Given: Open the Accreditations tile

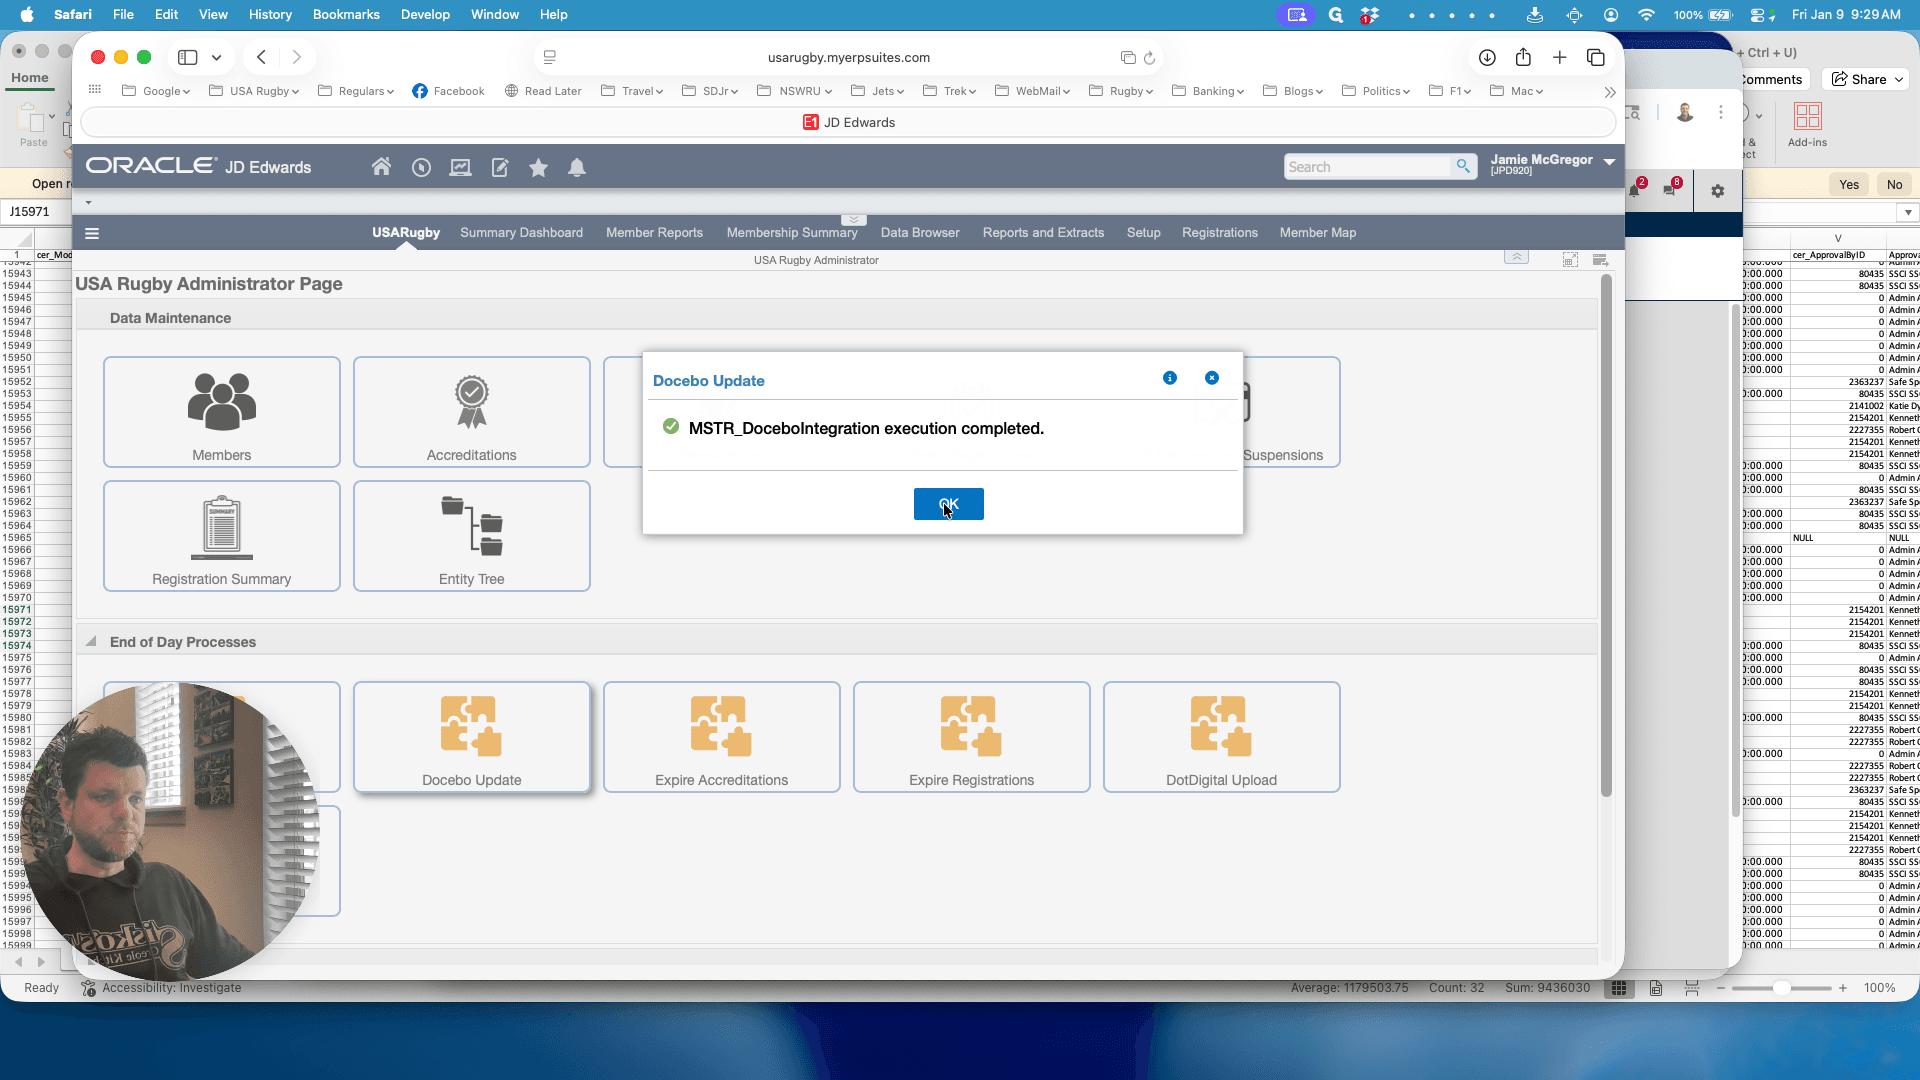Looking at the screenshot, I should 472,412.
